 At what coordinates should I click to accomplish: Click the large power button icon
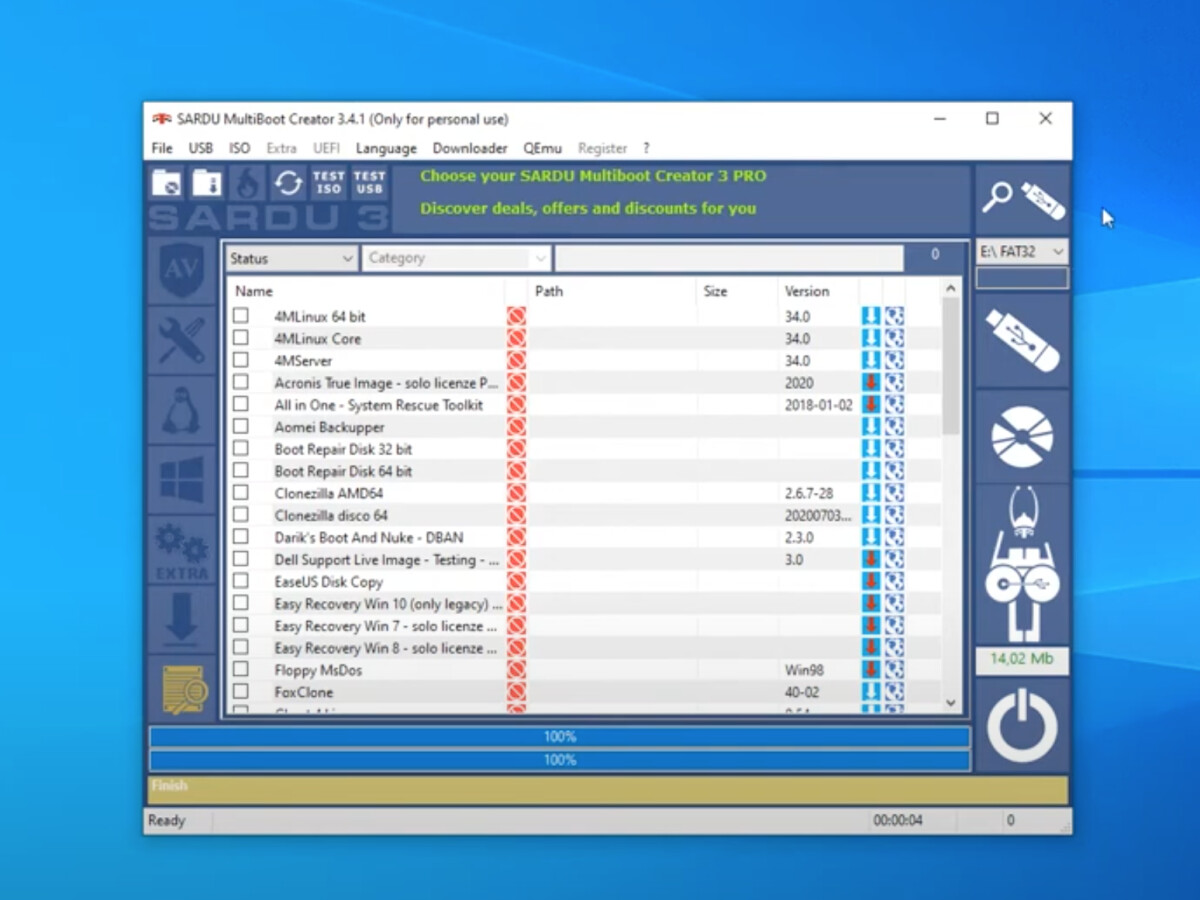click(x=1022, y=727)
